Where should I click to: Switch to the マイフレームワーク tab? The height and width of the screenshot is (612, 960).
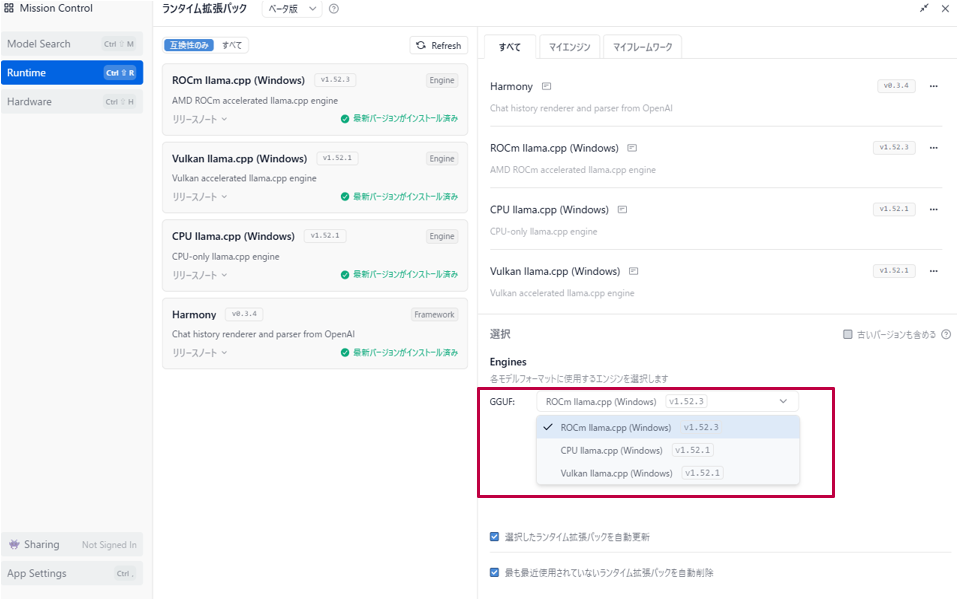(x=642, y=47)
